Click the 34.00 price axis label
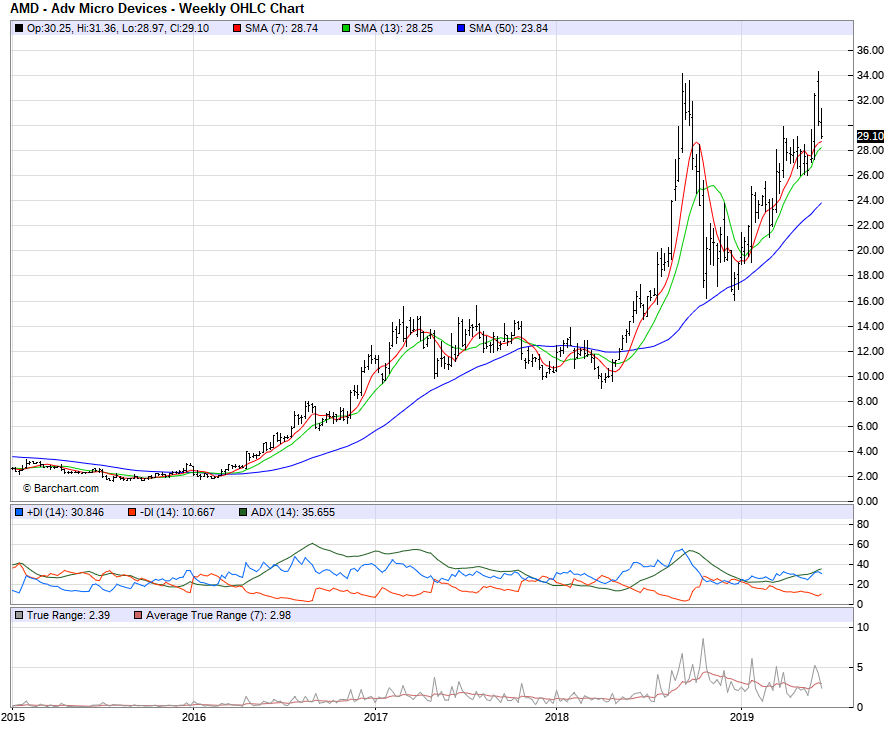The height and width of the screenshot is (748, 895). click(870, 75)
